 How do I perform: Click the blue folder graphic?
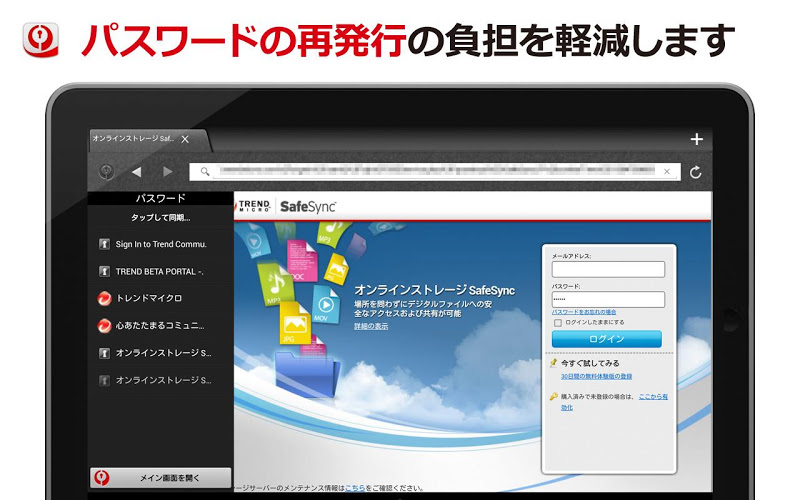(x=308, y=374)
